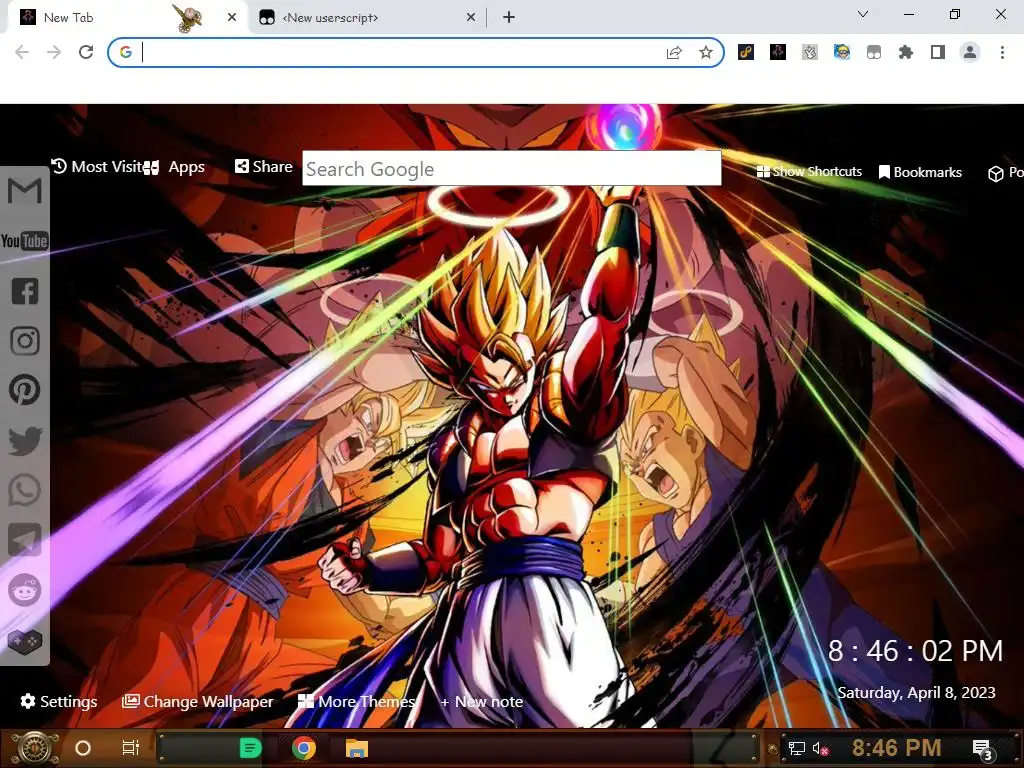Open Cortana circle on the taskbar
1024x768 pixels.
click(83, 748)
